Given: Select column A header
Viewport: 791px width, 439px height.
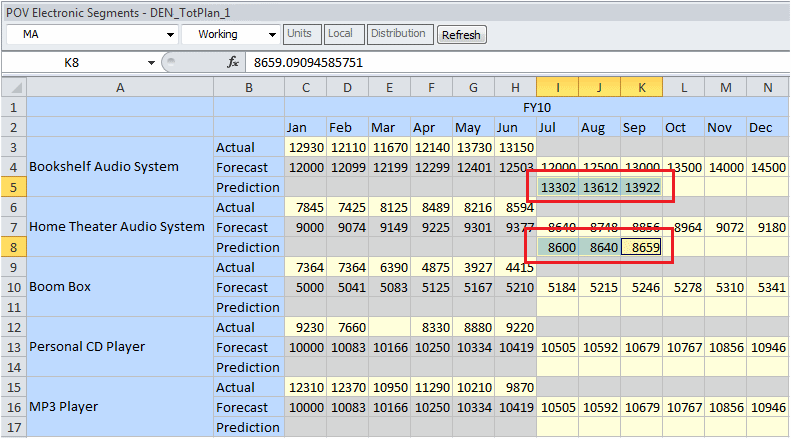Looking at the screenshot, I should click(x=120, y=88).
